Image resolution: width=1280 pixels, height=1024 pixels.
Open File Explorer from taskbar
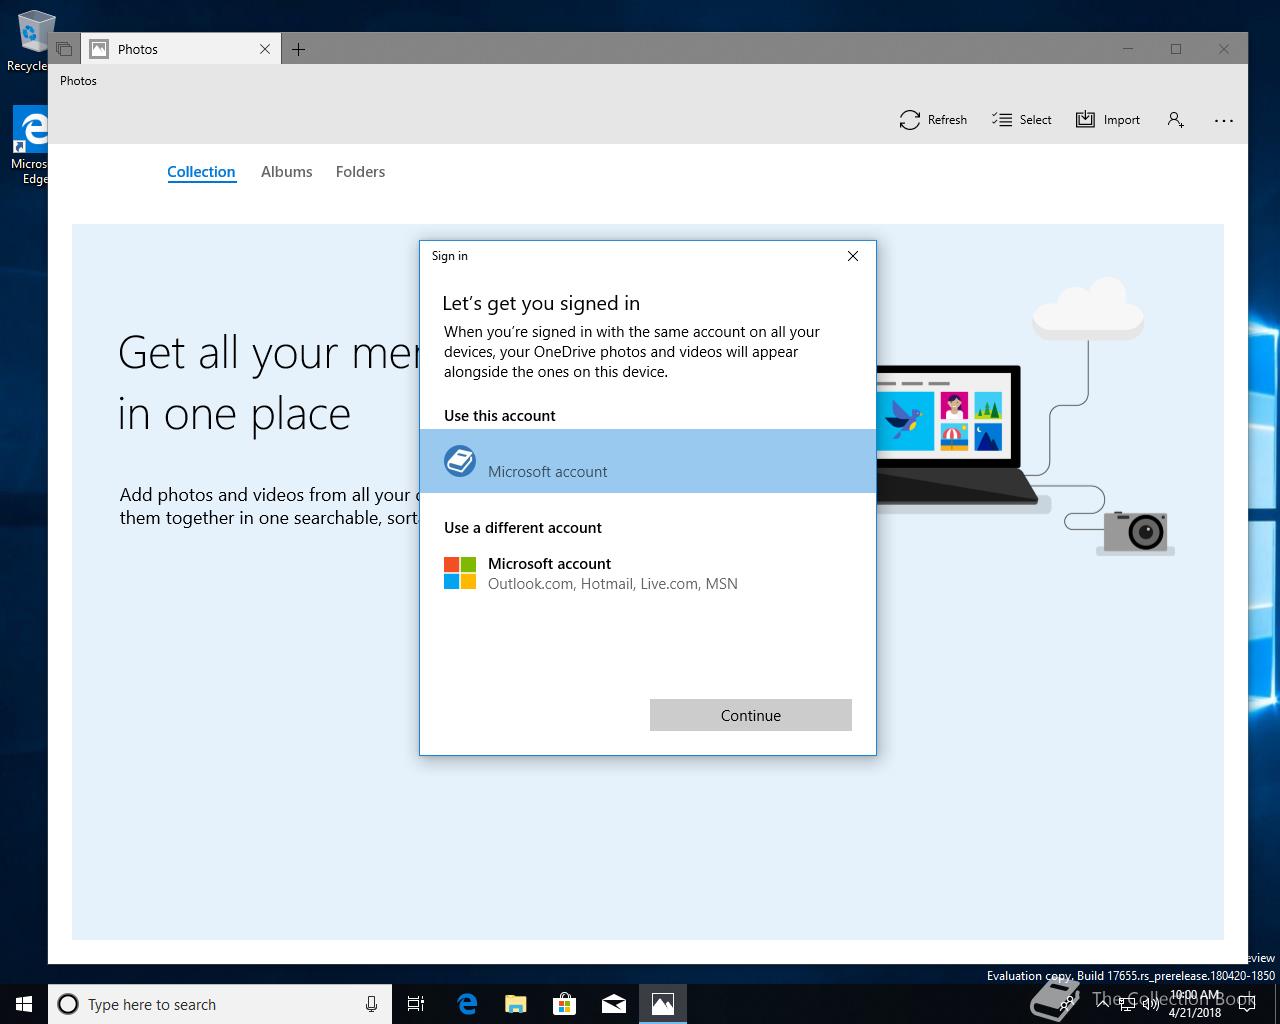(x=516, y=1004)
